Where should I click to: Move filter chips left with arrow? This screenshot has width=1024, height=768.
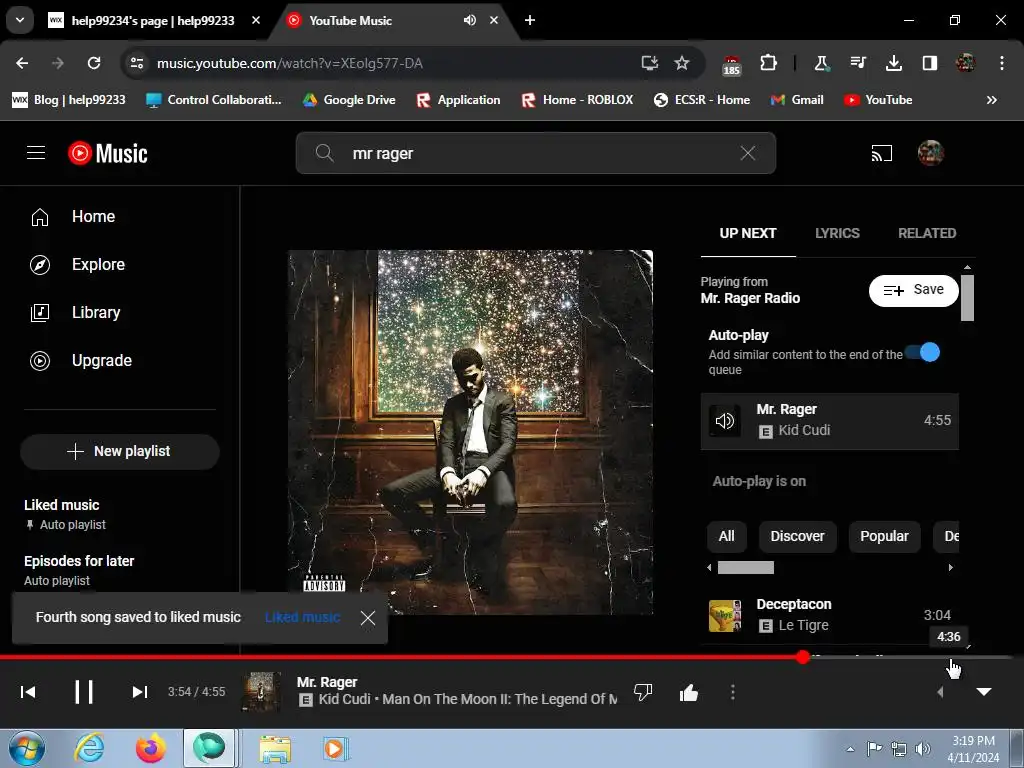(710, 568)
